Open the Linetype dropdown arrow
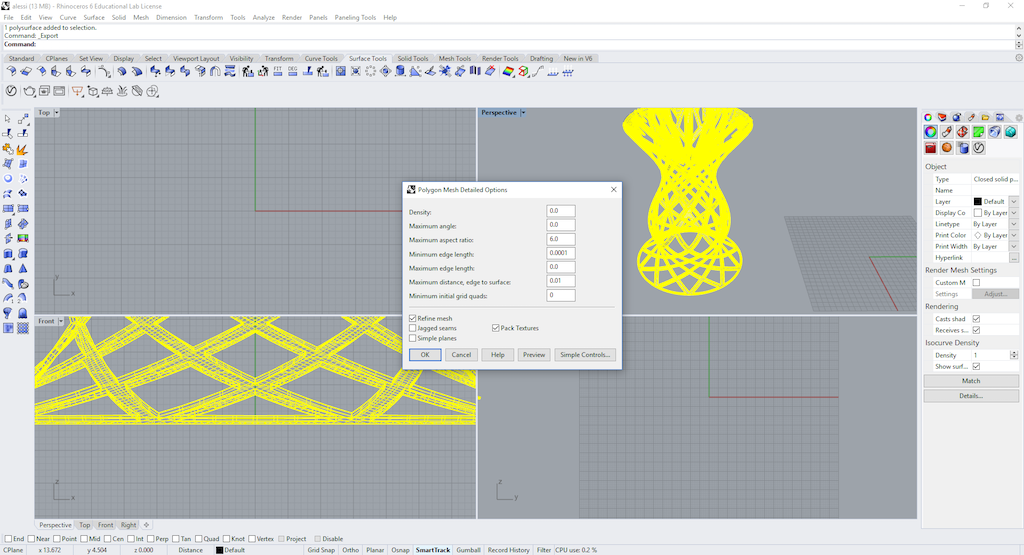 1014,224
